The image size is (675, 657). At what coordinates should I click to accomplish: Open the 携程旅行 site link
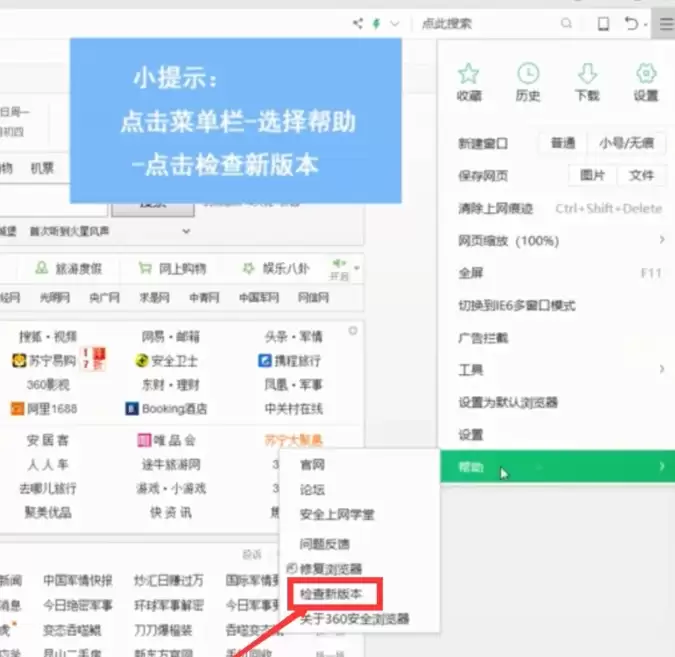(289, 360)
